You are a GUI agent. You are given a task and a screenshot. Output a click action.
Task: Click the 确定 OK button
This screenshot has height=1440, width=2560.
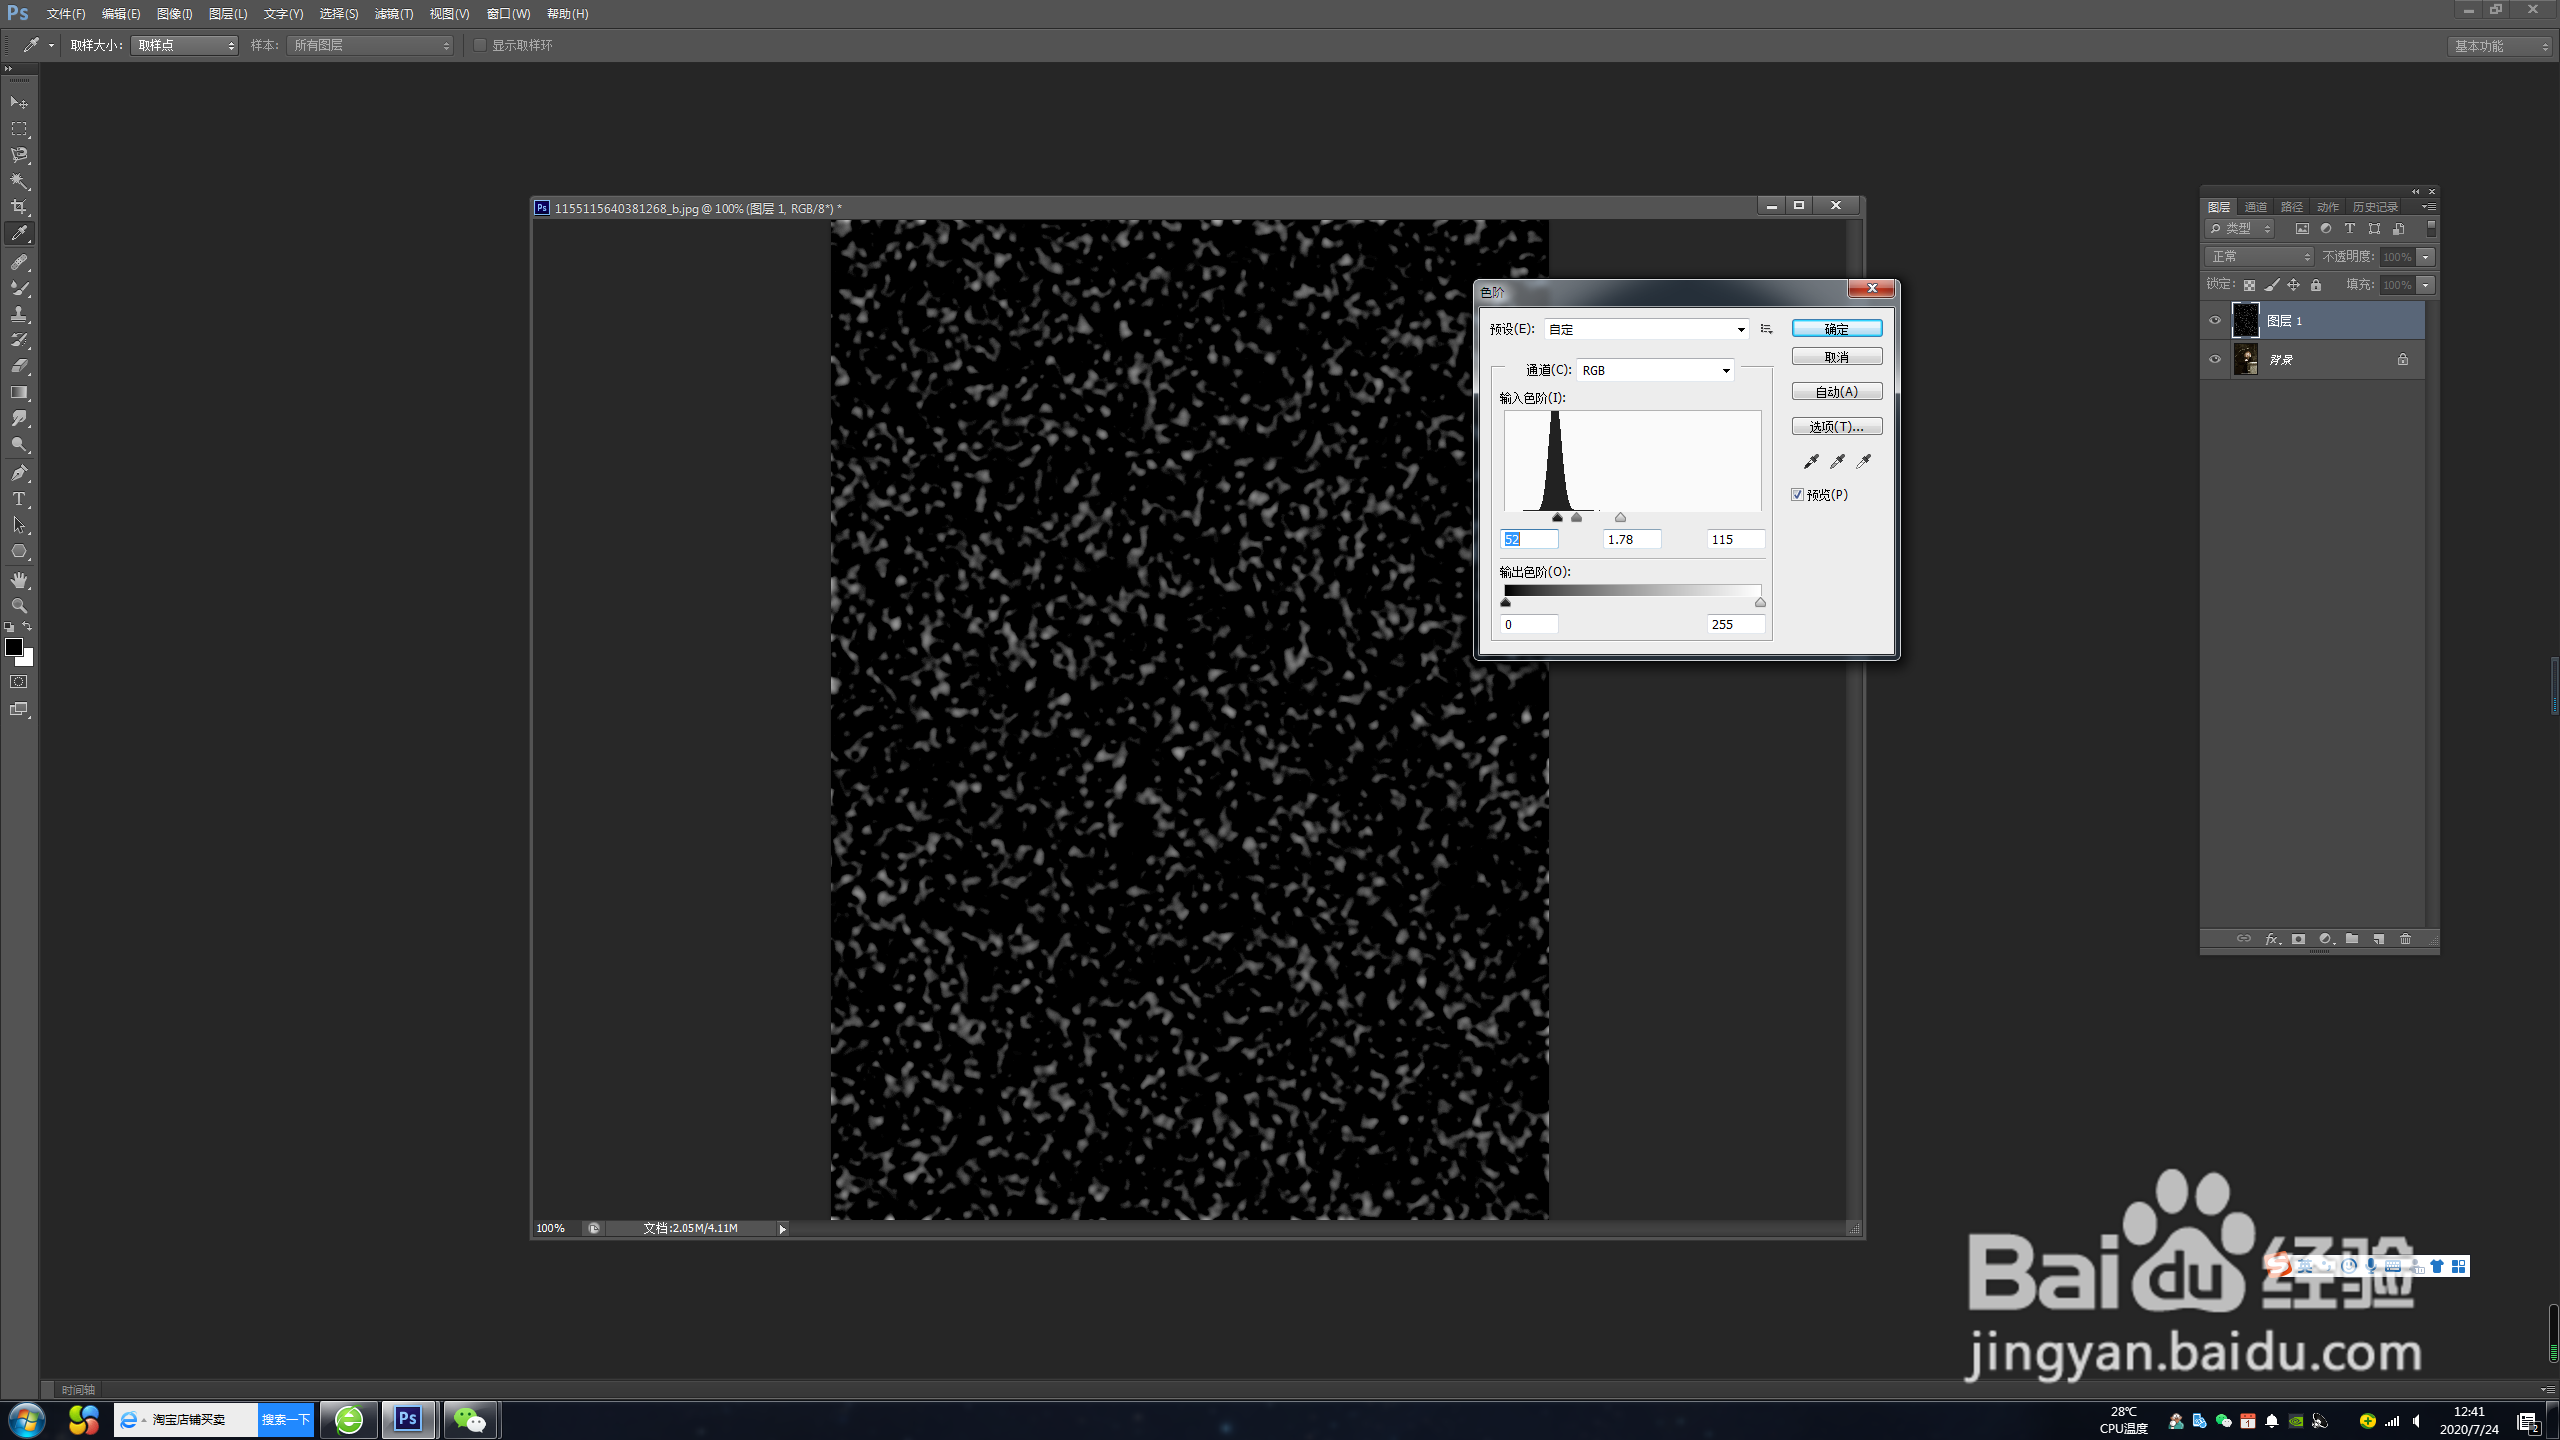click(x=1836, y=329)
